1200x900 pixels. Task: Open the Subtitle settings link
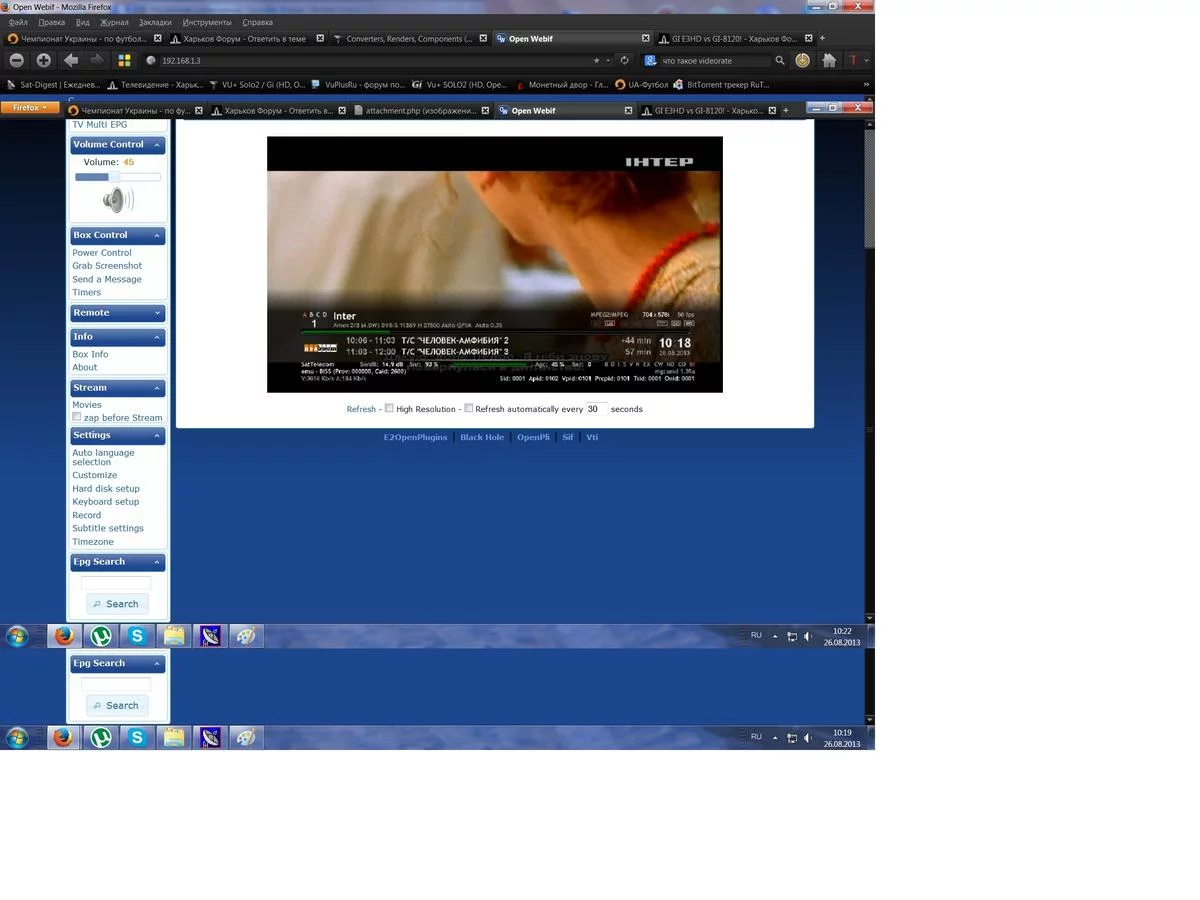[108, 528]
